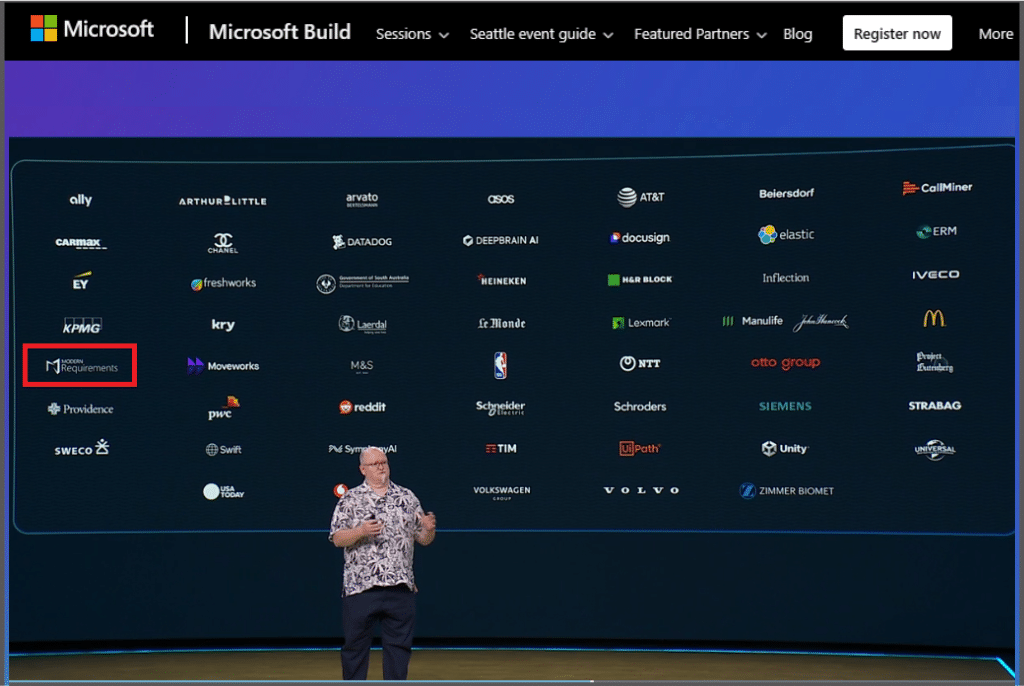The width and height of the screenshot is (1024, 686).
Task: Click the KPMG logo
Action: [82, 325]
